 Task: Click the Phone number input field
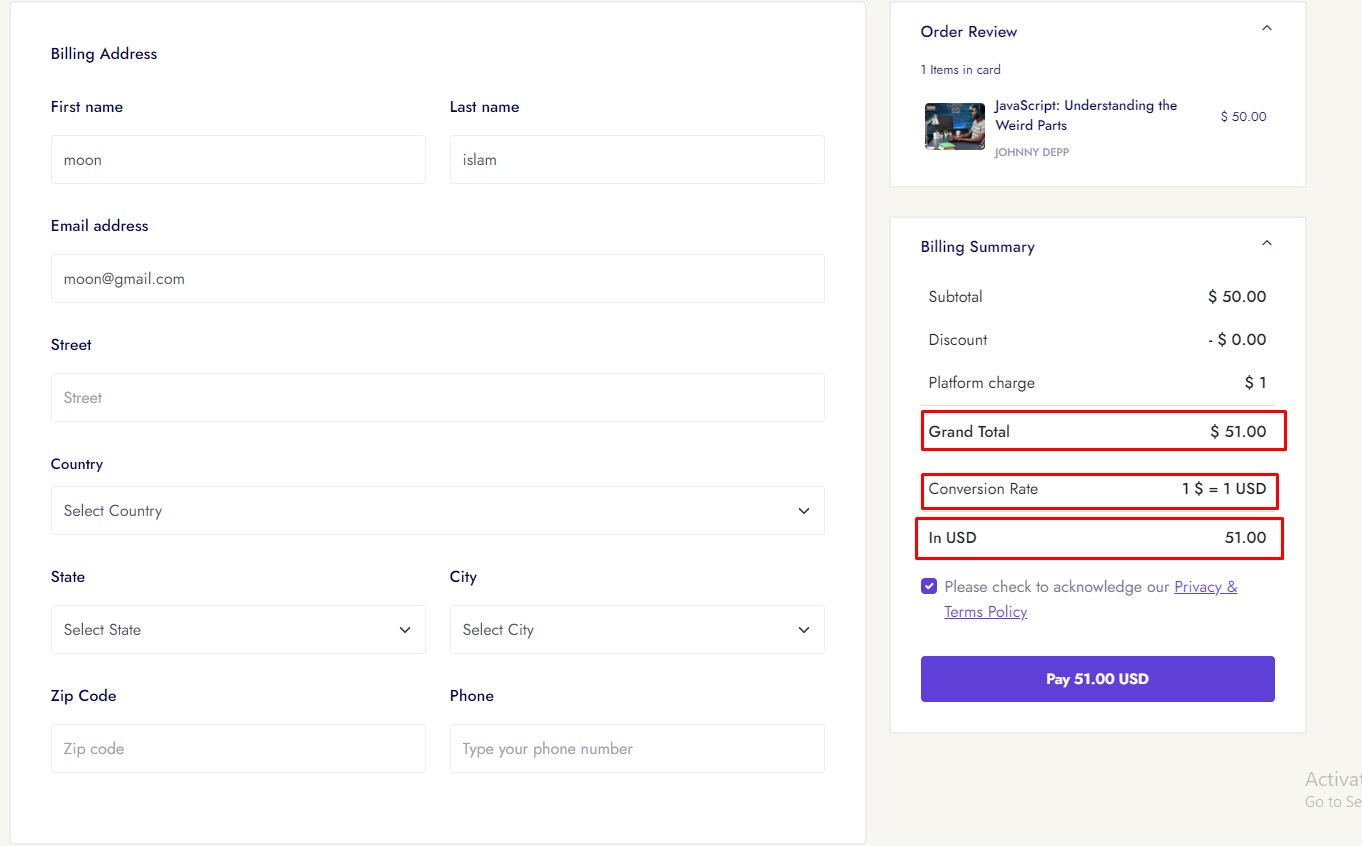(637, 749)
